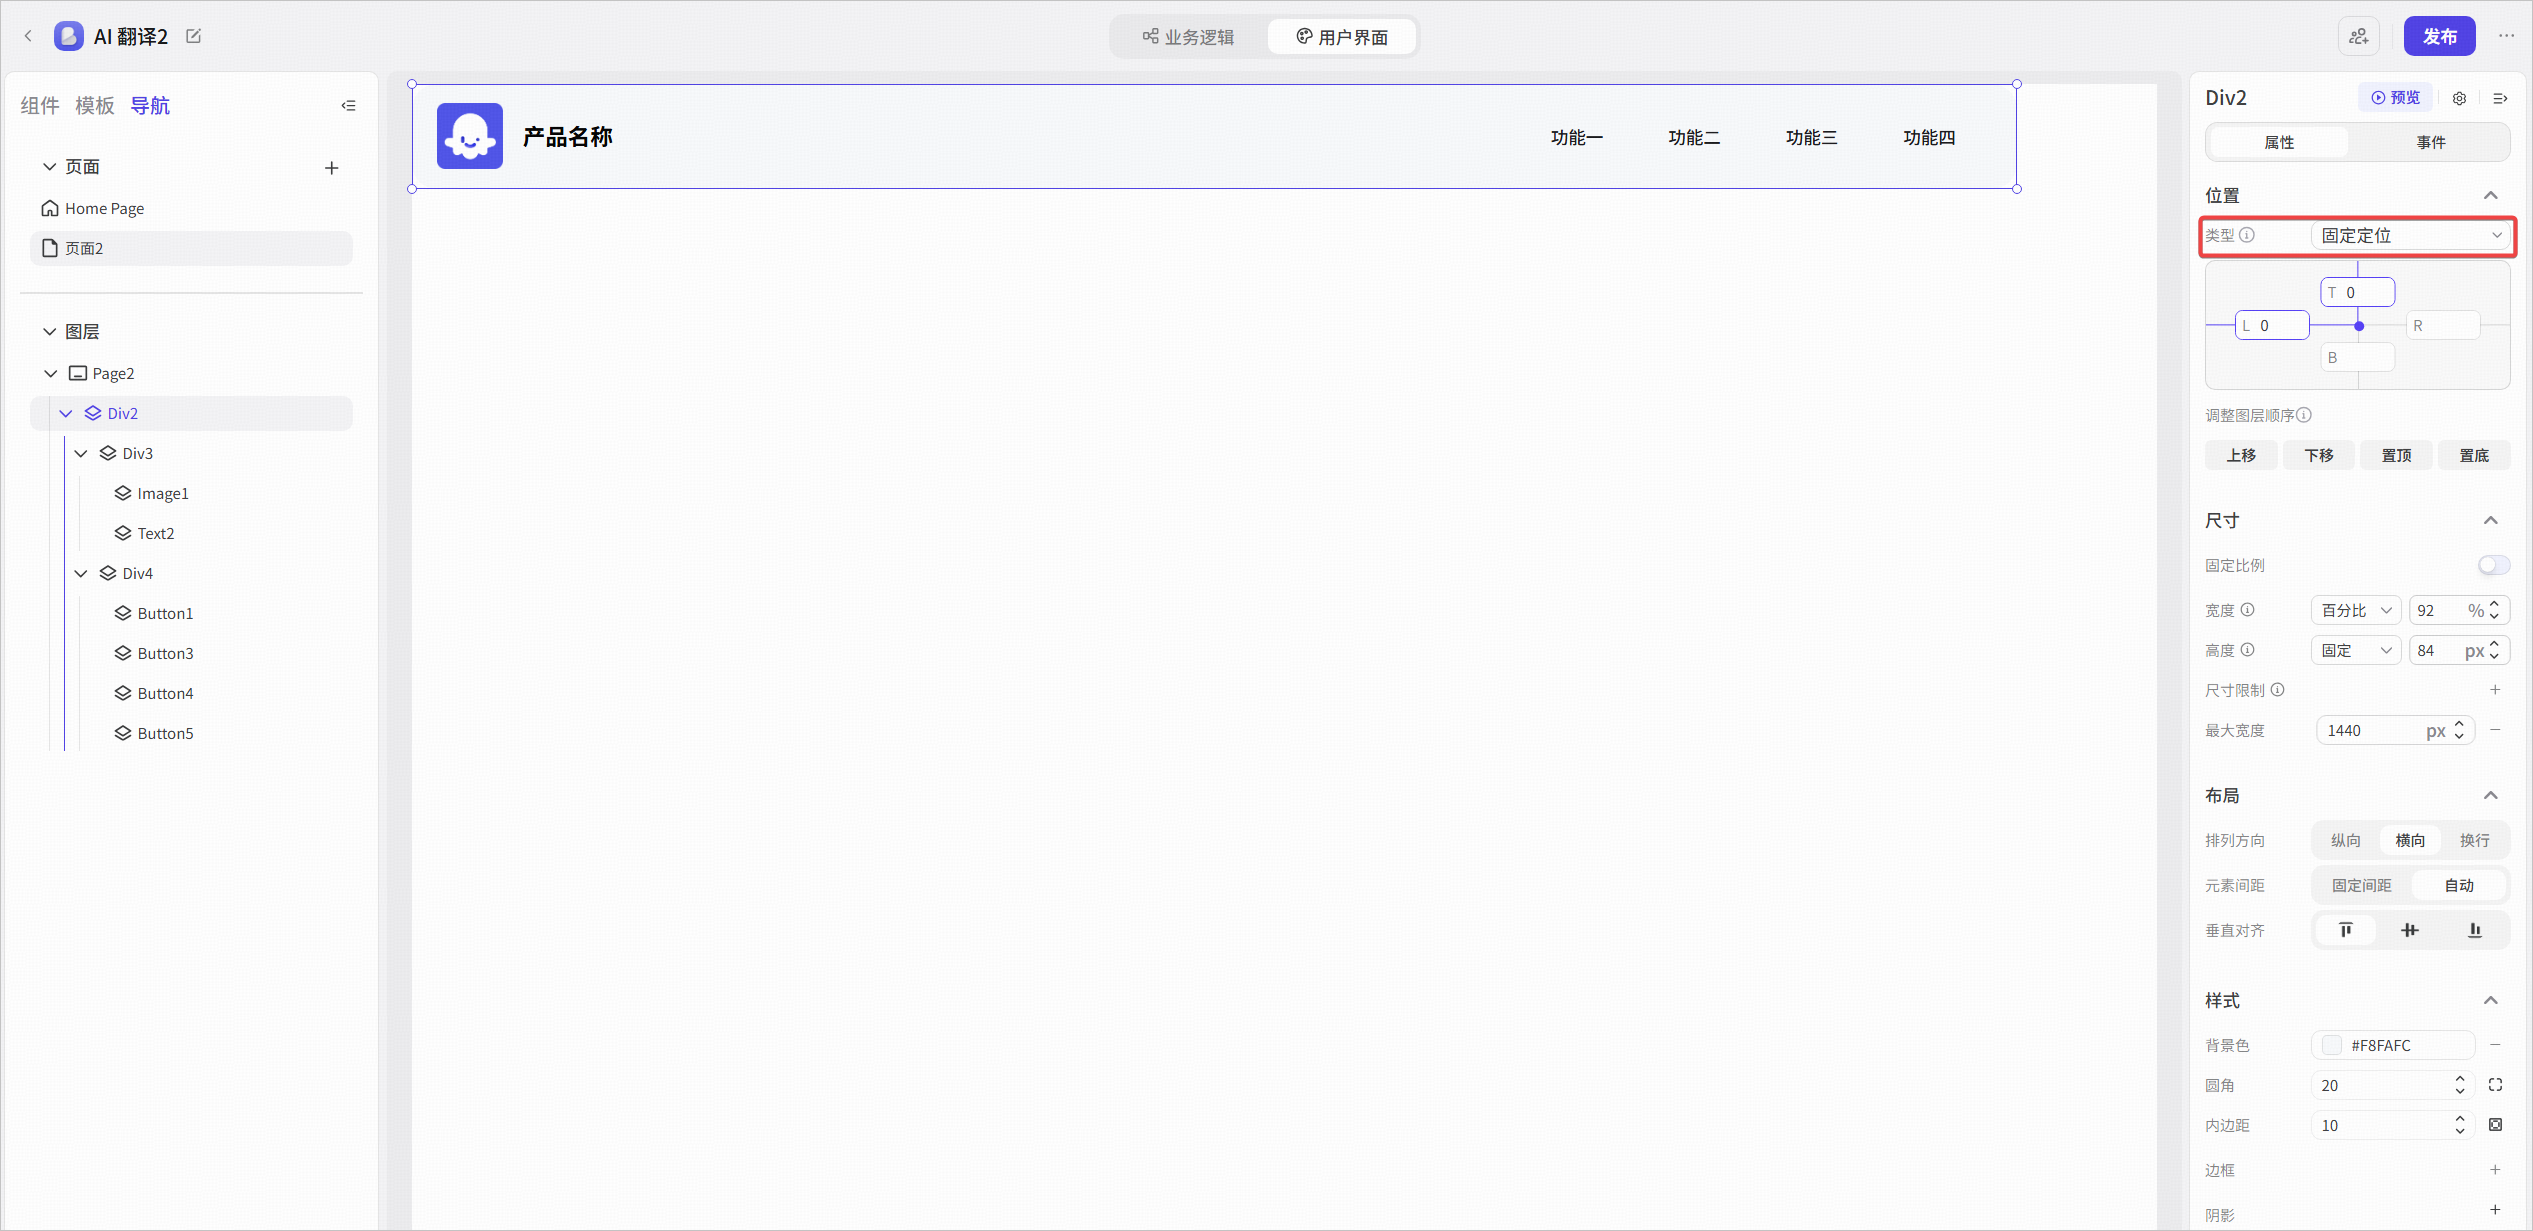The image size is (2533, 1231).
Task: Open the 导航 tab
Action: [150, 105]
